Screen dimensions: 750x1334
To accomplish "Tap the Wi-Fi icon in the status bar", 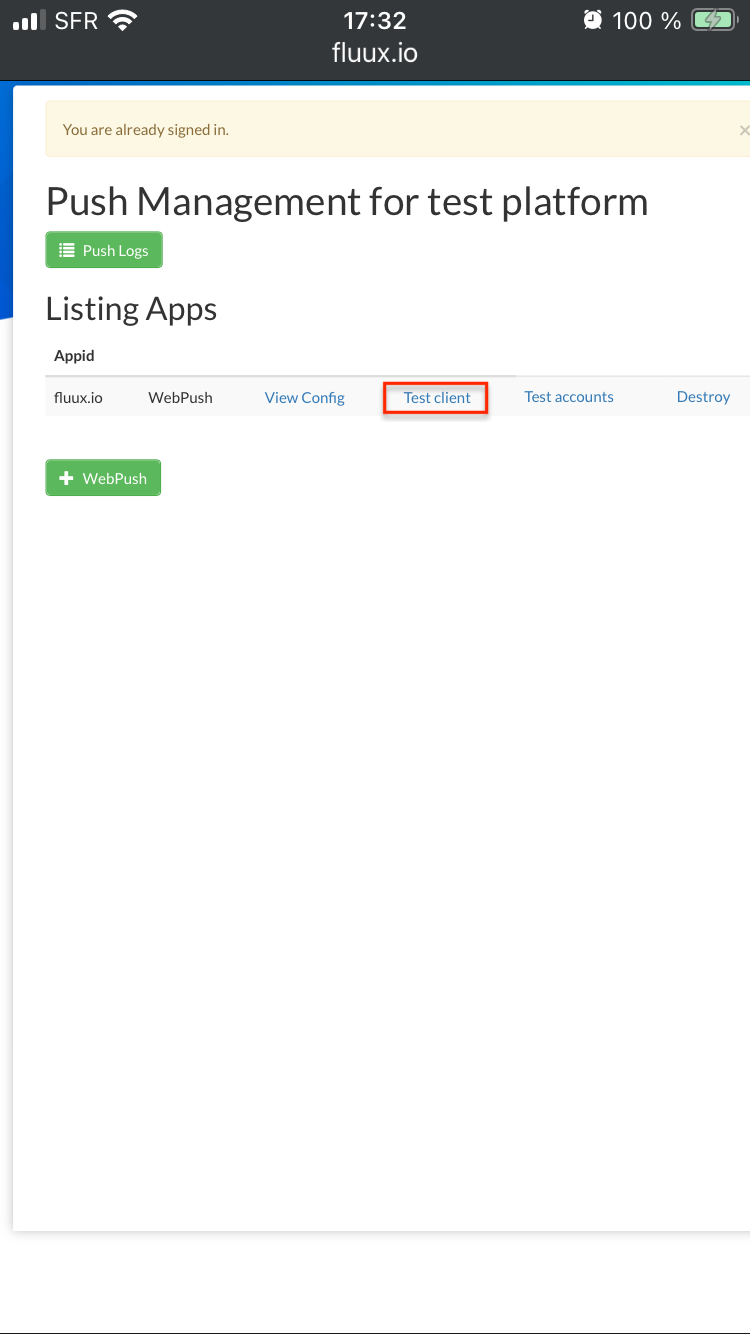I will tap(122, 19).
